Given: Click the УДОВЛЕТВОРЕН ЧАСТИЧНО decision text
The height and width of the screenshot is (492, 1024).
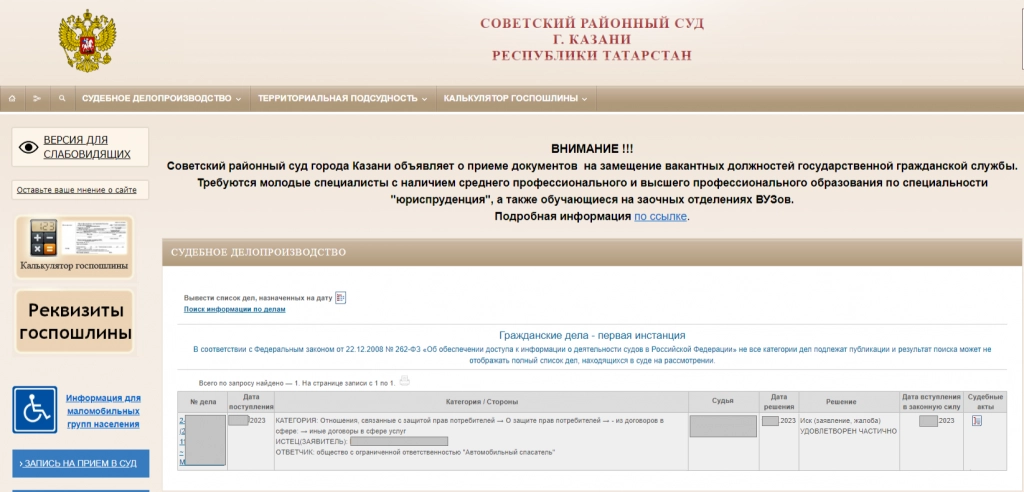Looking at the screenshot, I should click(x=848, y=431).
